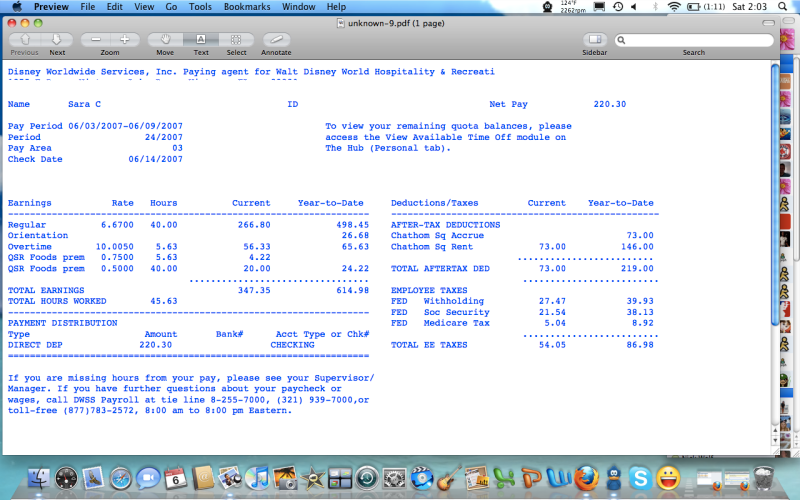800x500 pixels.
Task: Open the Go menu
Action: click(171, 7)
